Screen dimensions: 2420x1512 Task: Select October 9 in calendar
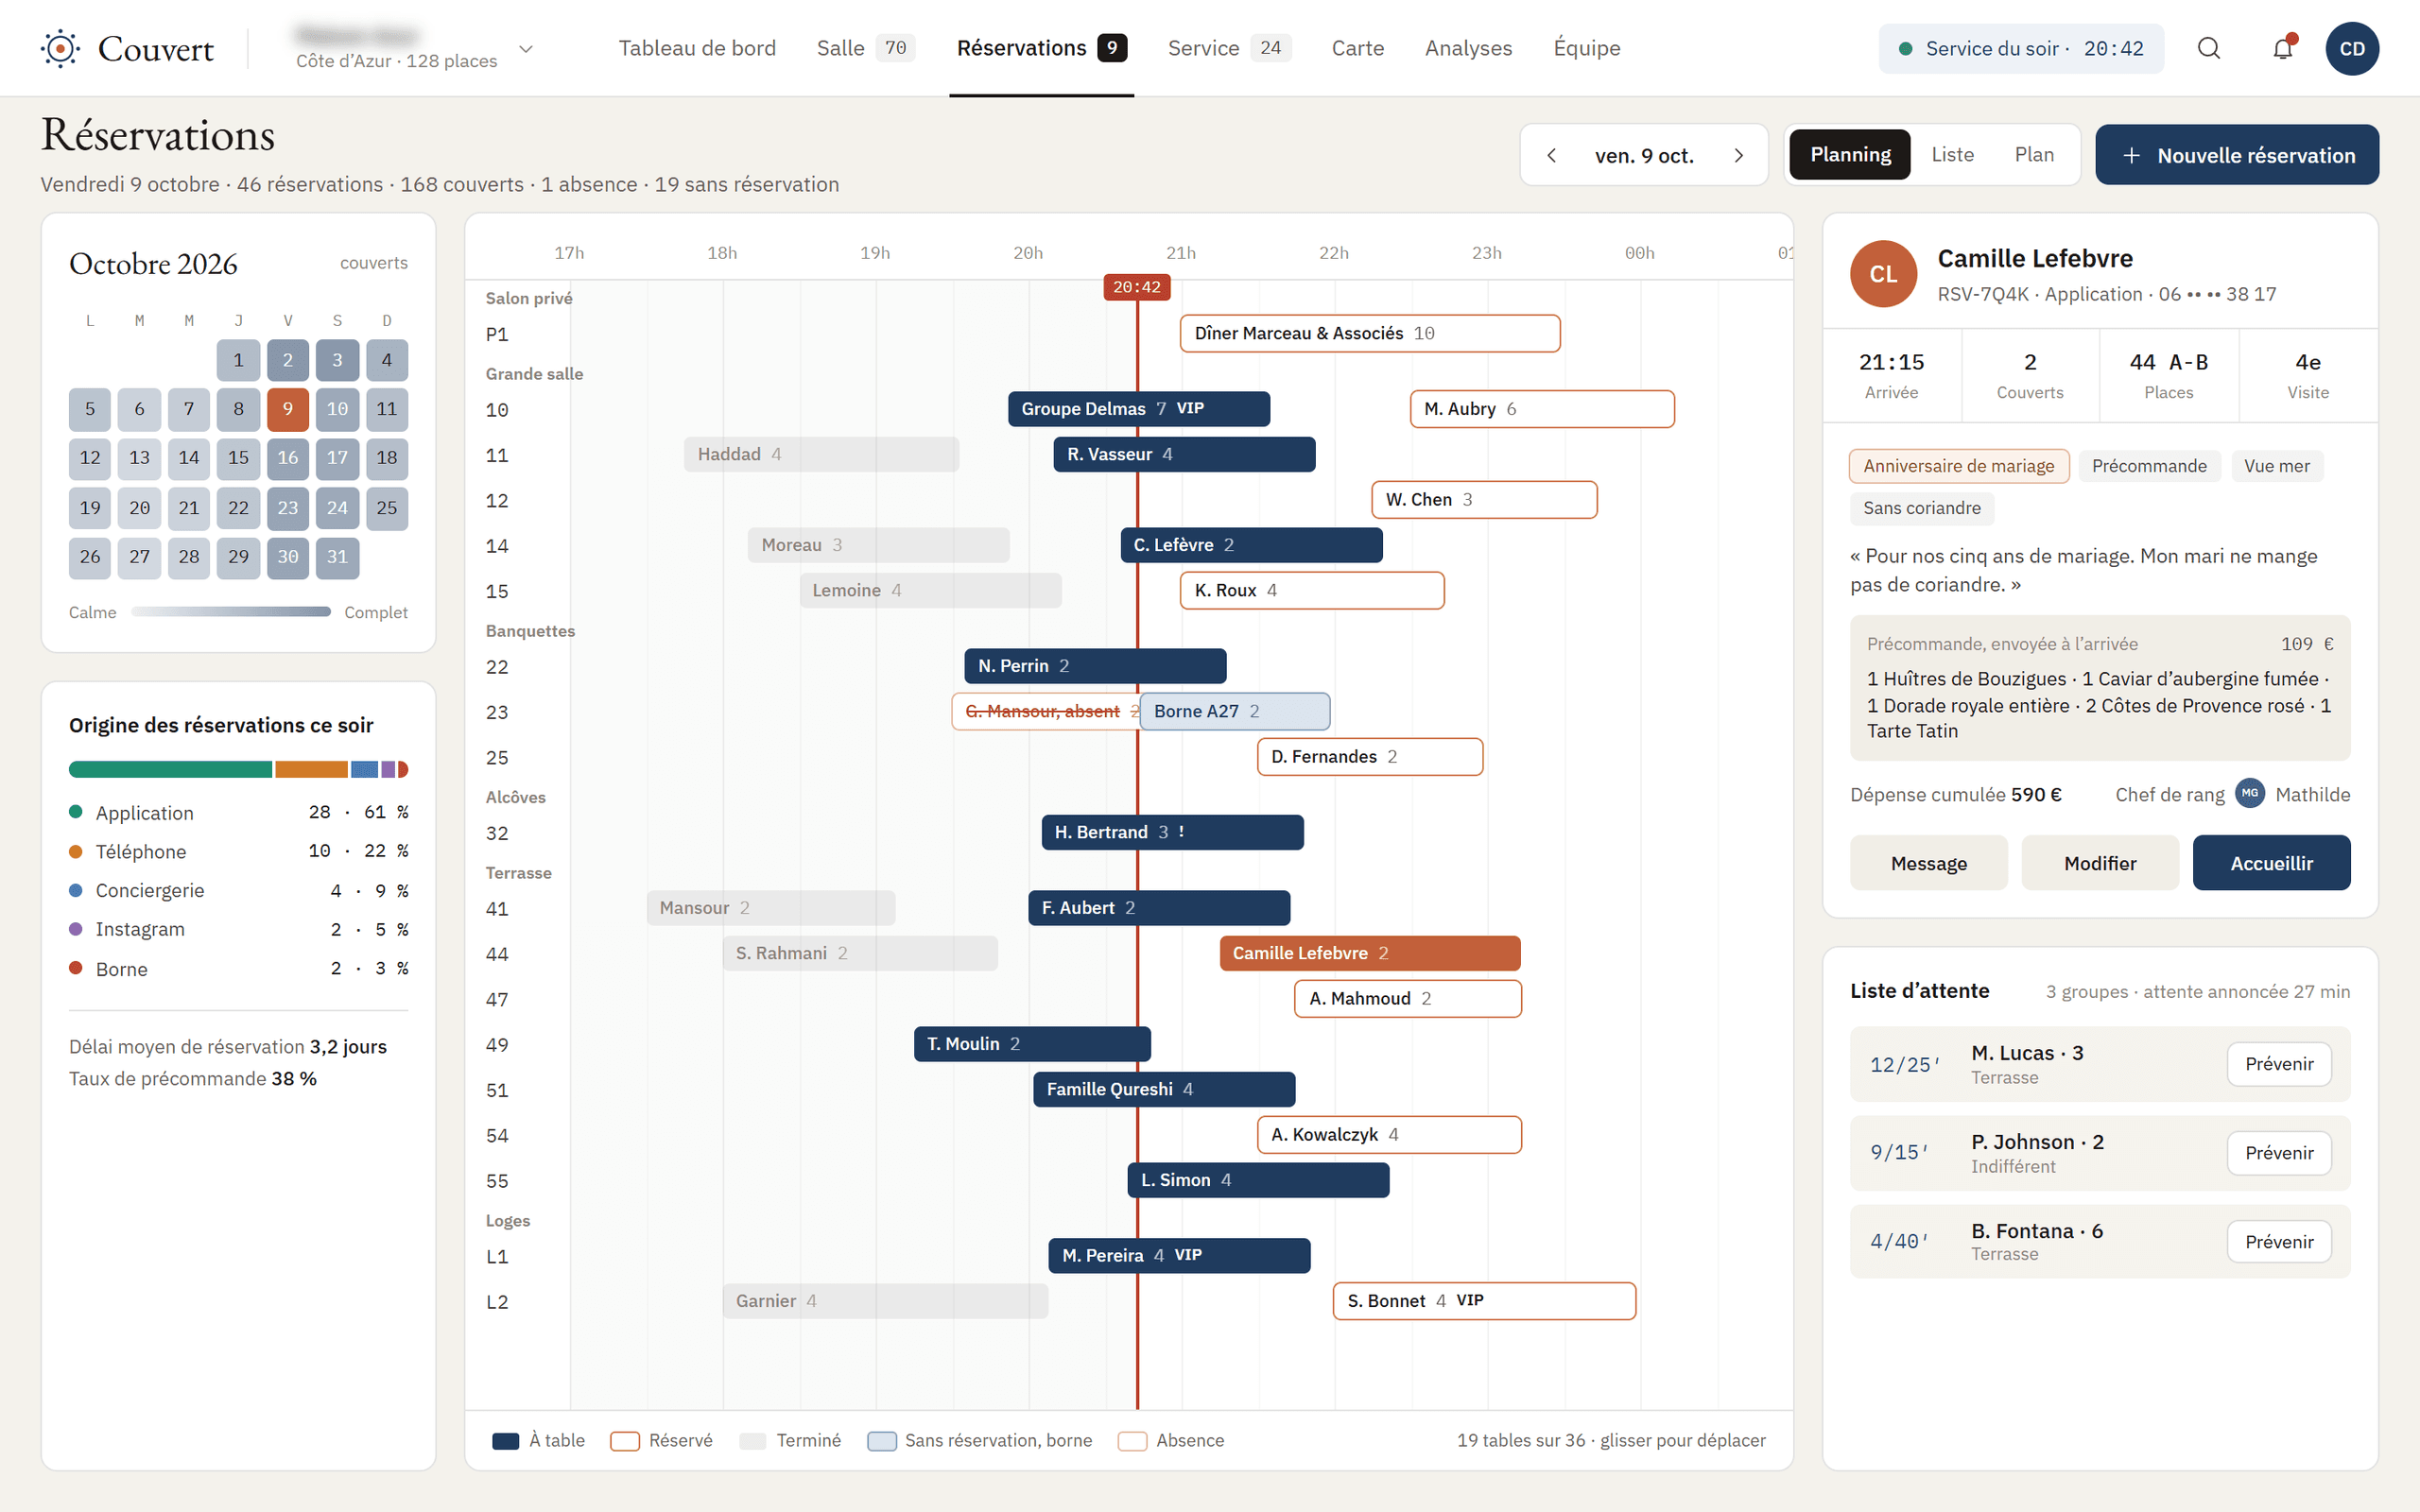coord(288,409)
